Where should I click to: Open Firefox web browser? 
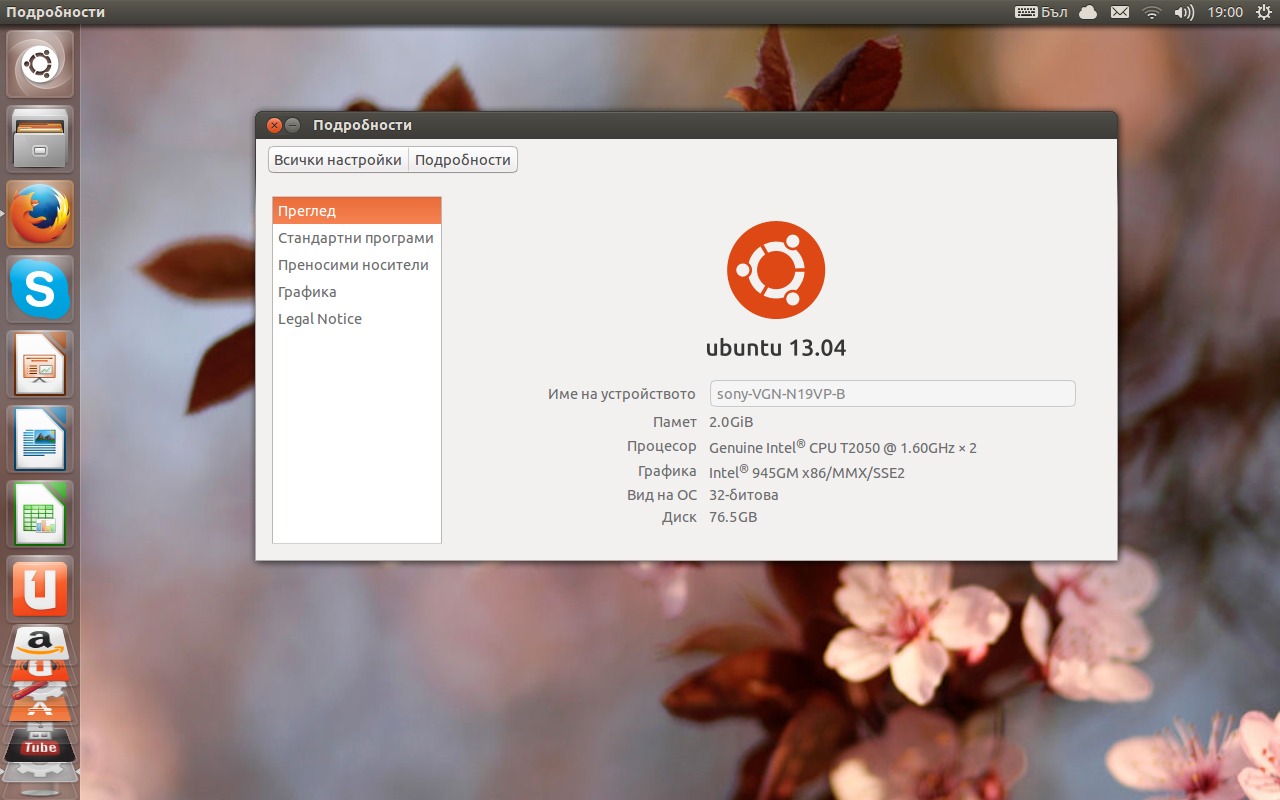40,214
